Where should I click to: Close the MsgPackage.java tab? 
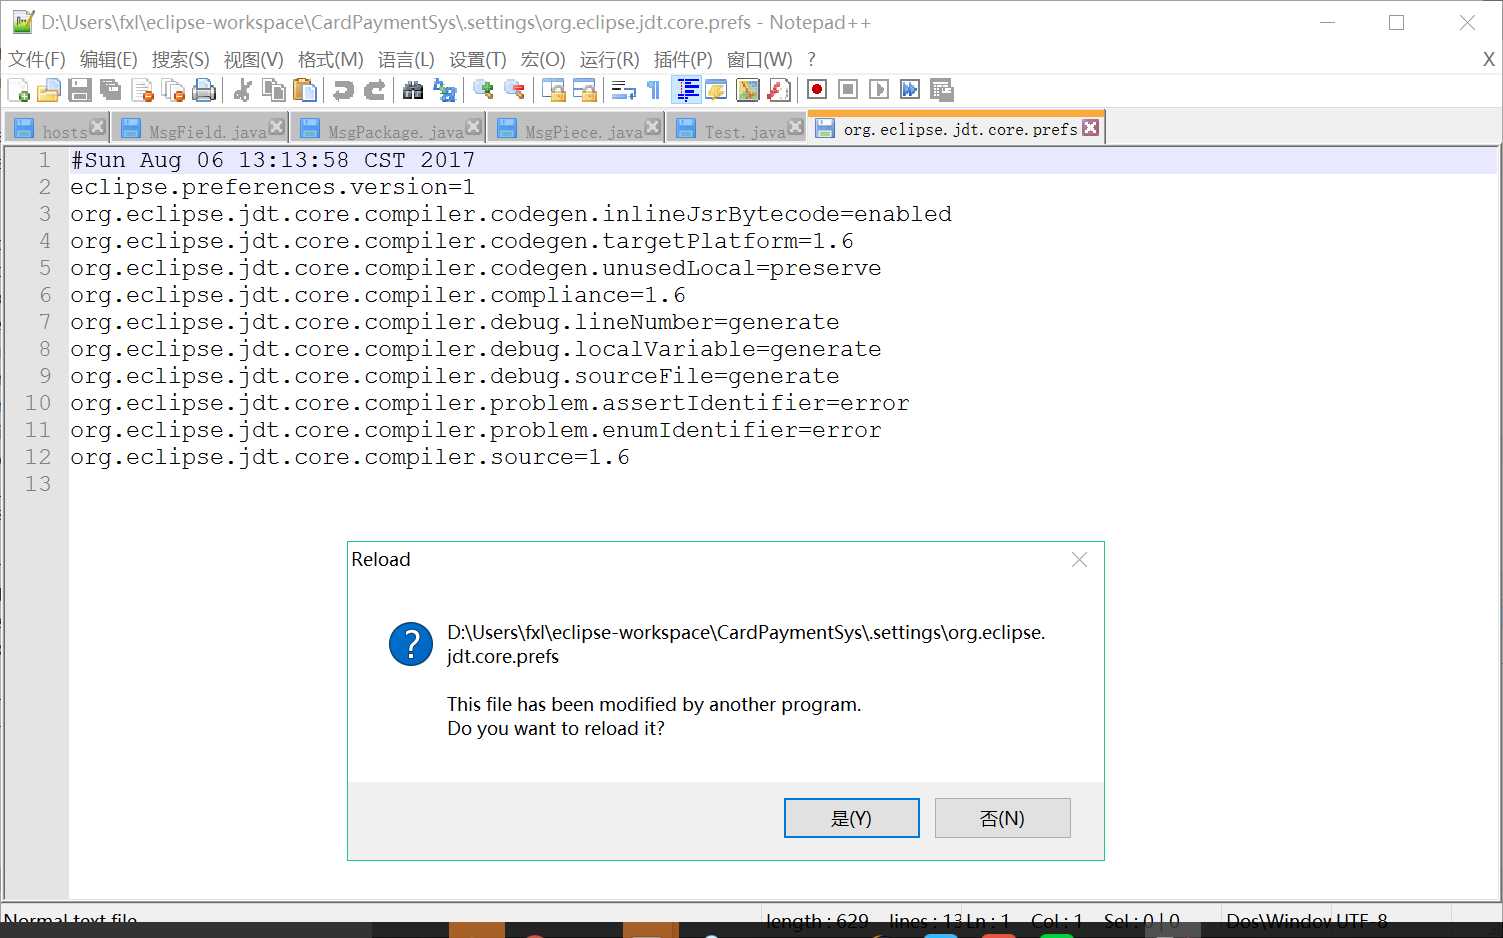(x=474, y=127)
